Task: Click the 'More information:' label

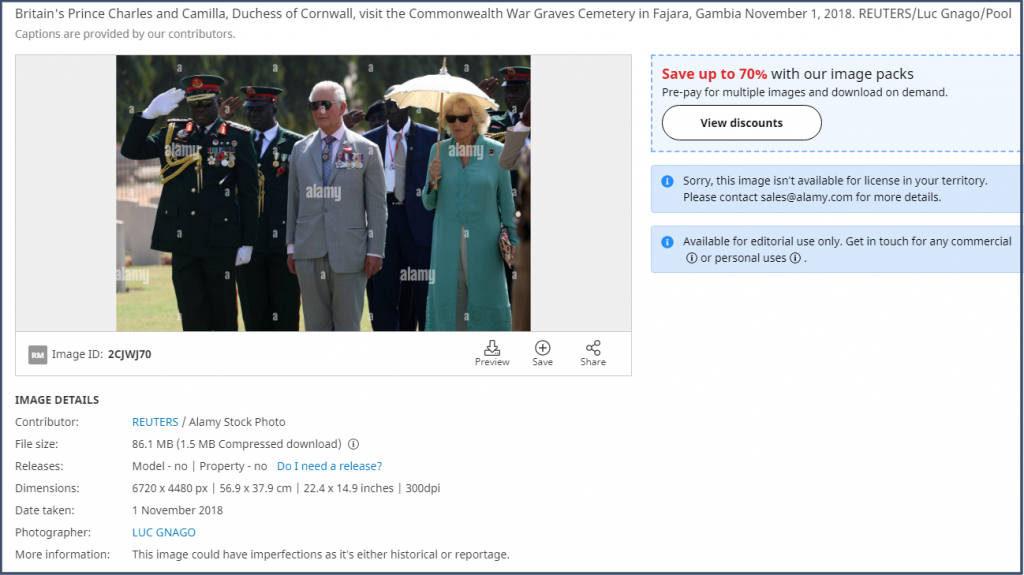Action: pyautogui.click(x=62, y=555)
